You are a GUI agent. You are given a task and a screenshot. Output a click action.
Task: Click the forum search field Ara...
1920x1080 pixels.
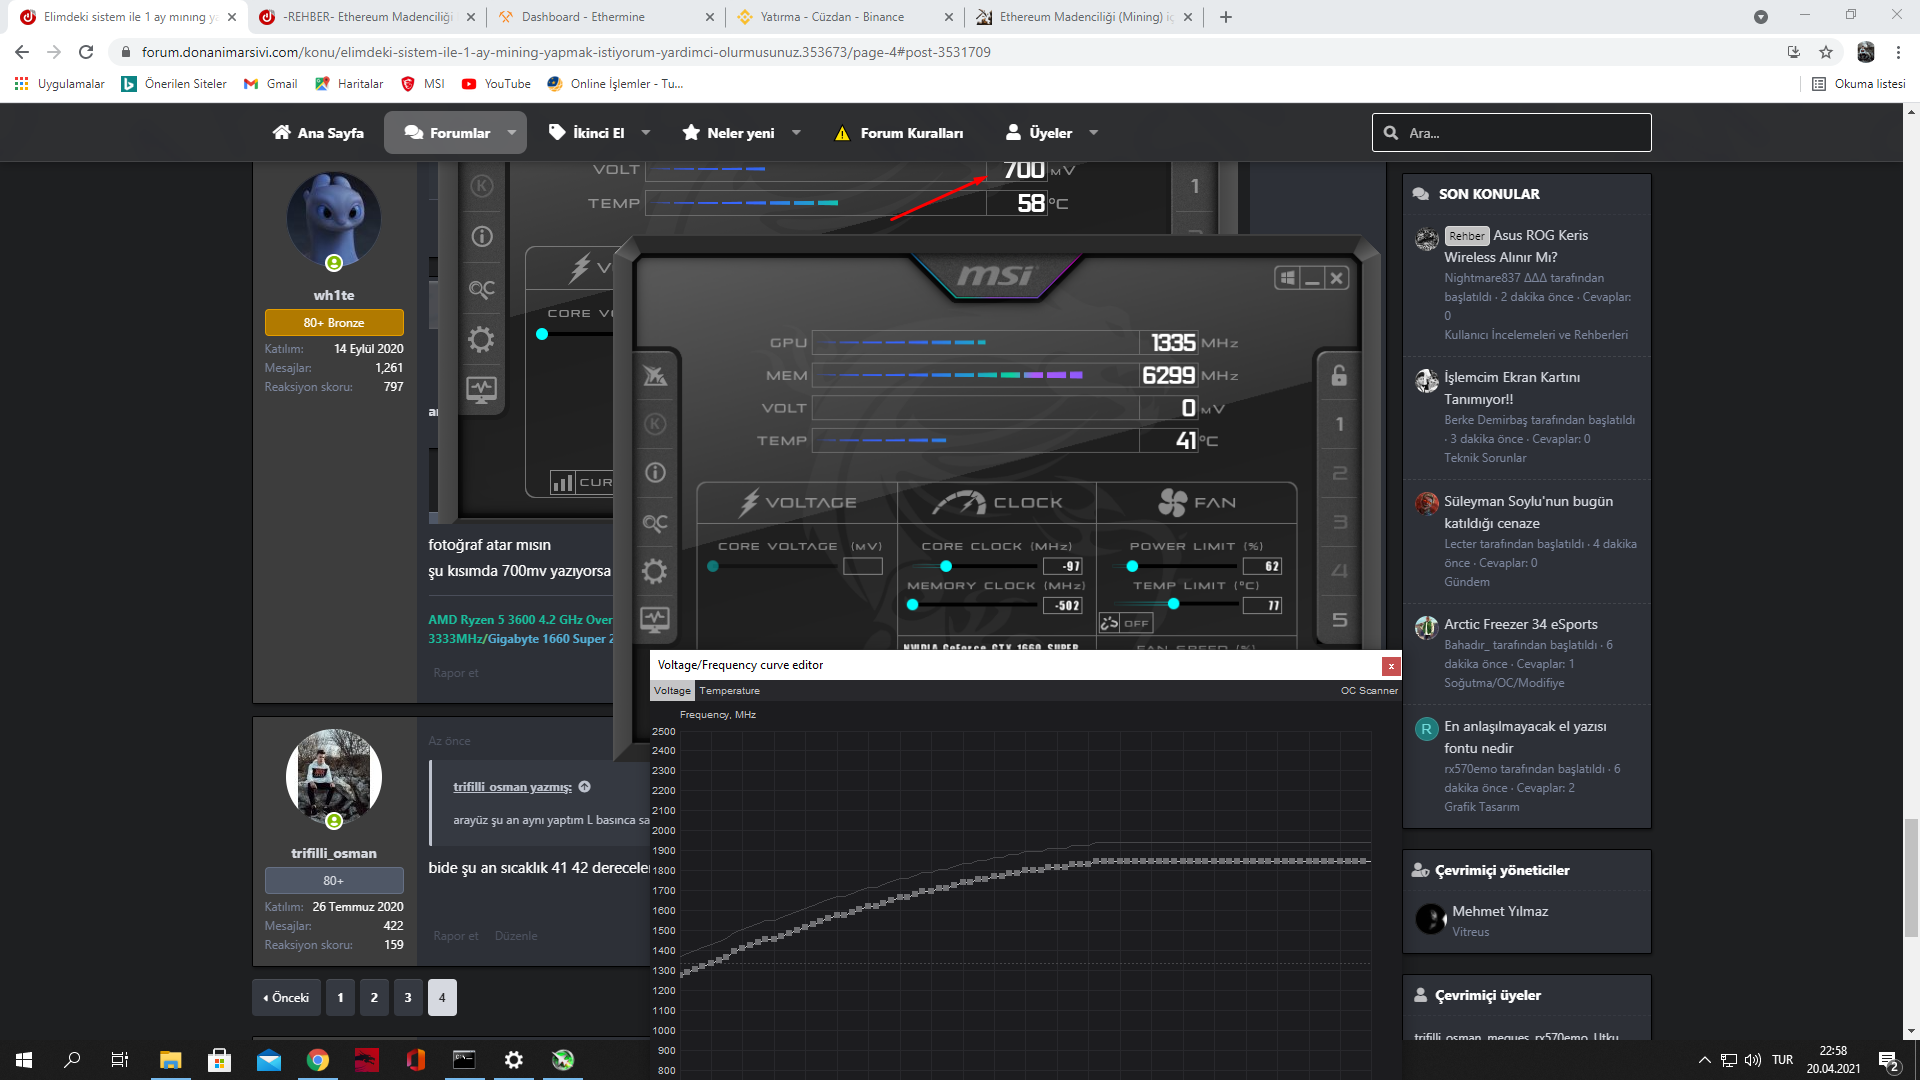click(1511, 133)
